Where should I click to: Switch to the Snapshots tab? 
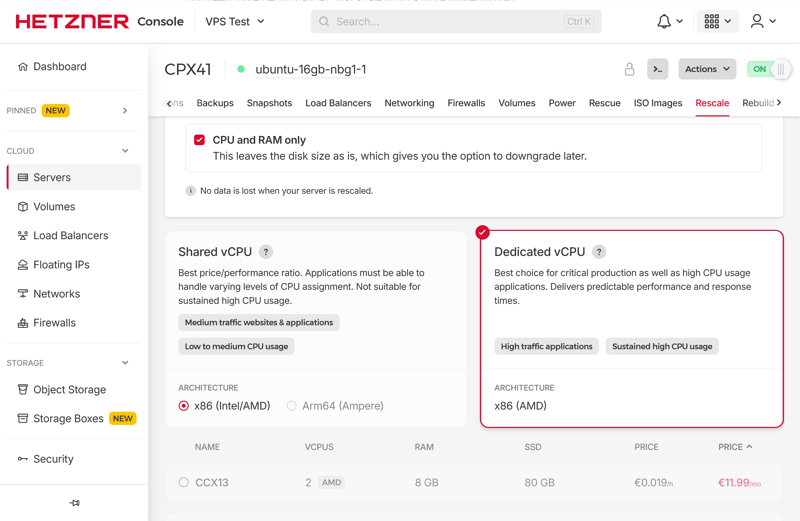coord(269,103)
